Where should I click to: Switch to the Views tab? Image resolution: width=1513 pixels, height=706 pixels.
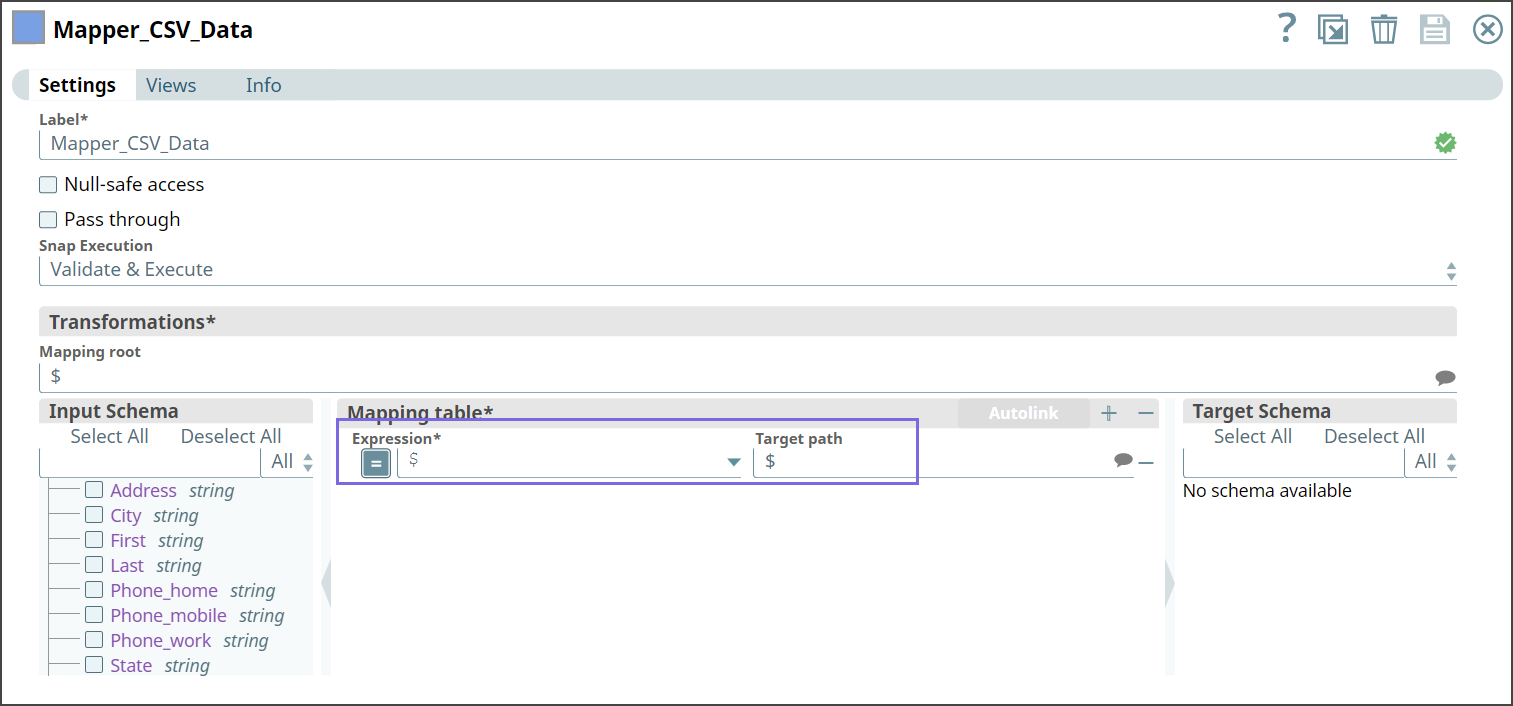170,85
